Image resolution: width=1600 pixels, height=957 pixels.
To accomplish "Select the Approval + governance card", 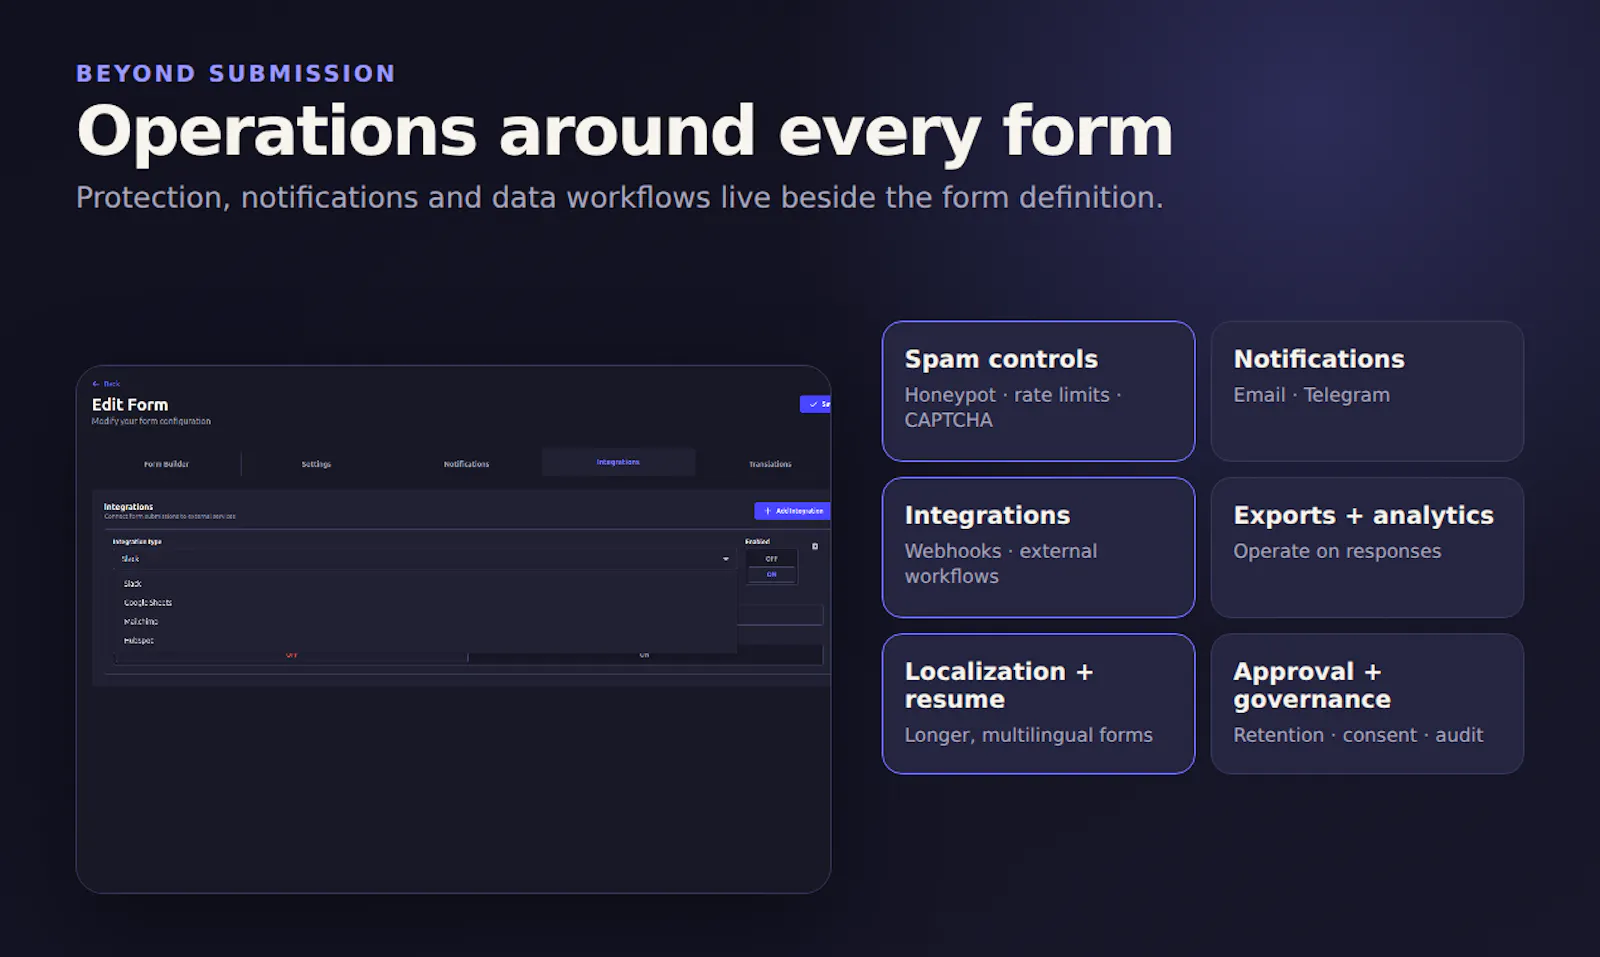I will 1367,703.
